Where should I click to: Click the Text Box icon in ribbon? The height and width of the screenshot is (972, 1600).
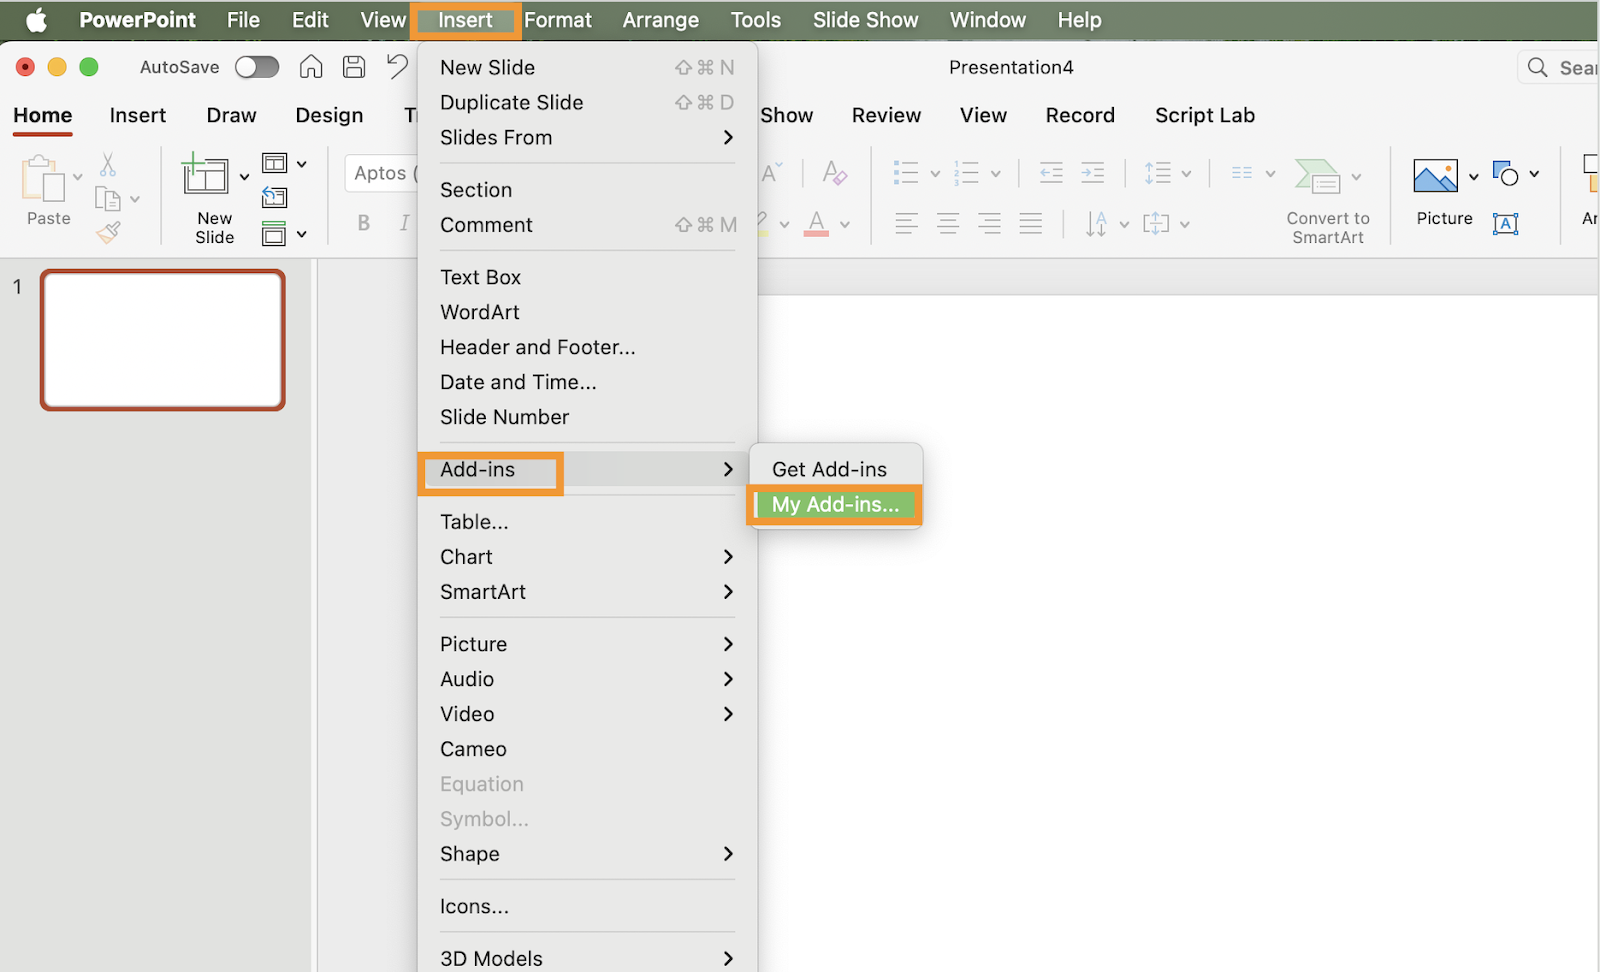[x=1505, y=224]
